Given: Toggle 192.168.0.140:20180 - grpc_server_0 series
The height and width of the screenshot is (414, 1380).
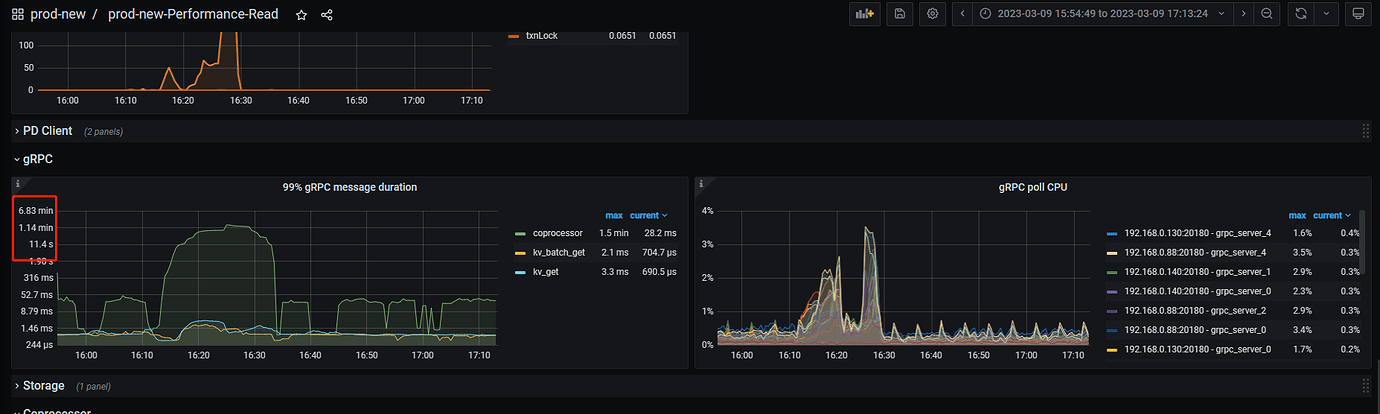Looking at the screenshot, I should coord(1197,291).
